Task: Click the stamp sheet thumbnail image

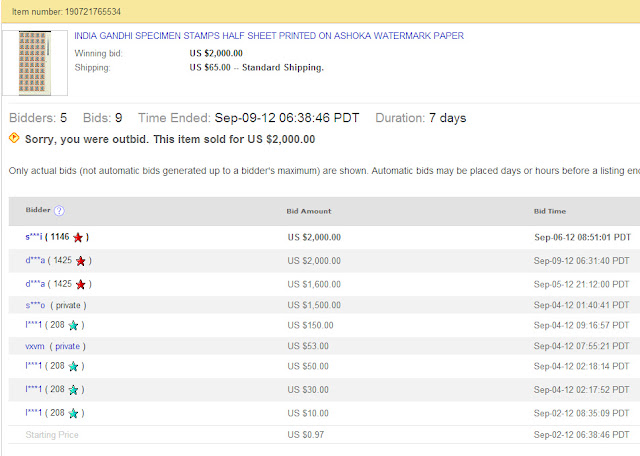Action: (x=35, y=63)
